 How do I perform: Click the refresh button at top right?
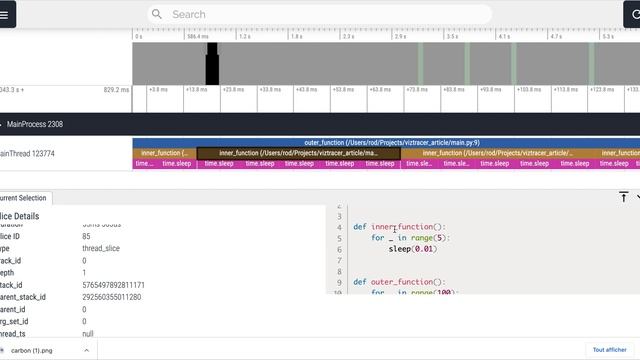(x=633, y=14)
